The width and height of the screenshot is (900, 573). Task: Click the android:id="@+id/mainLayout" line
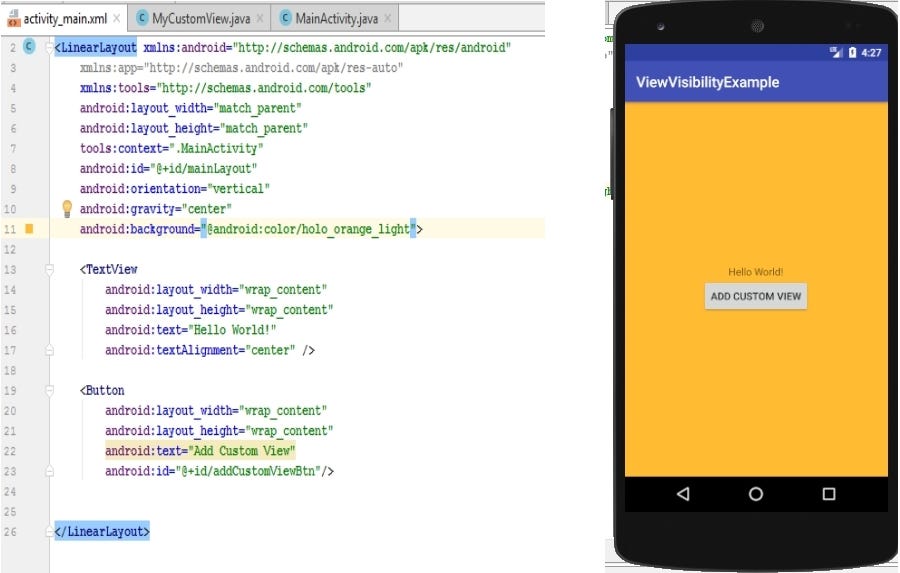tap(168, 169)
